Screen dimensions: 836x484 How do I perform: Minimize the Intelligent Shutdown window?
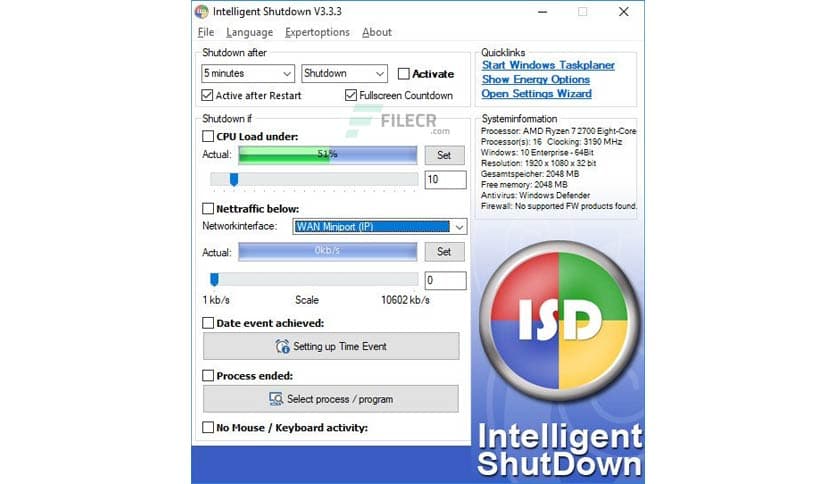[542, 12]
